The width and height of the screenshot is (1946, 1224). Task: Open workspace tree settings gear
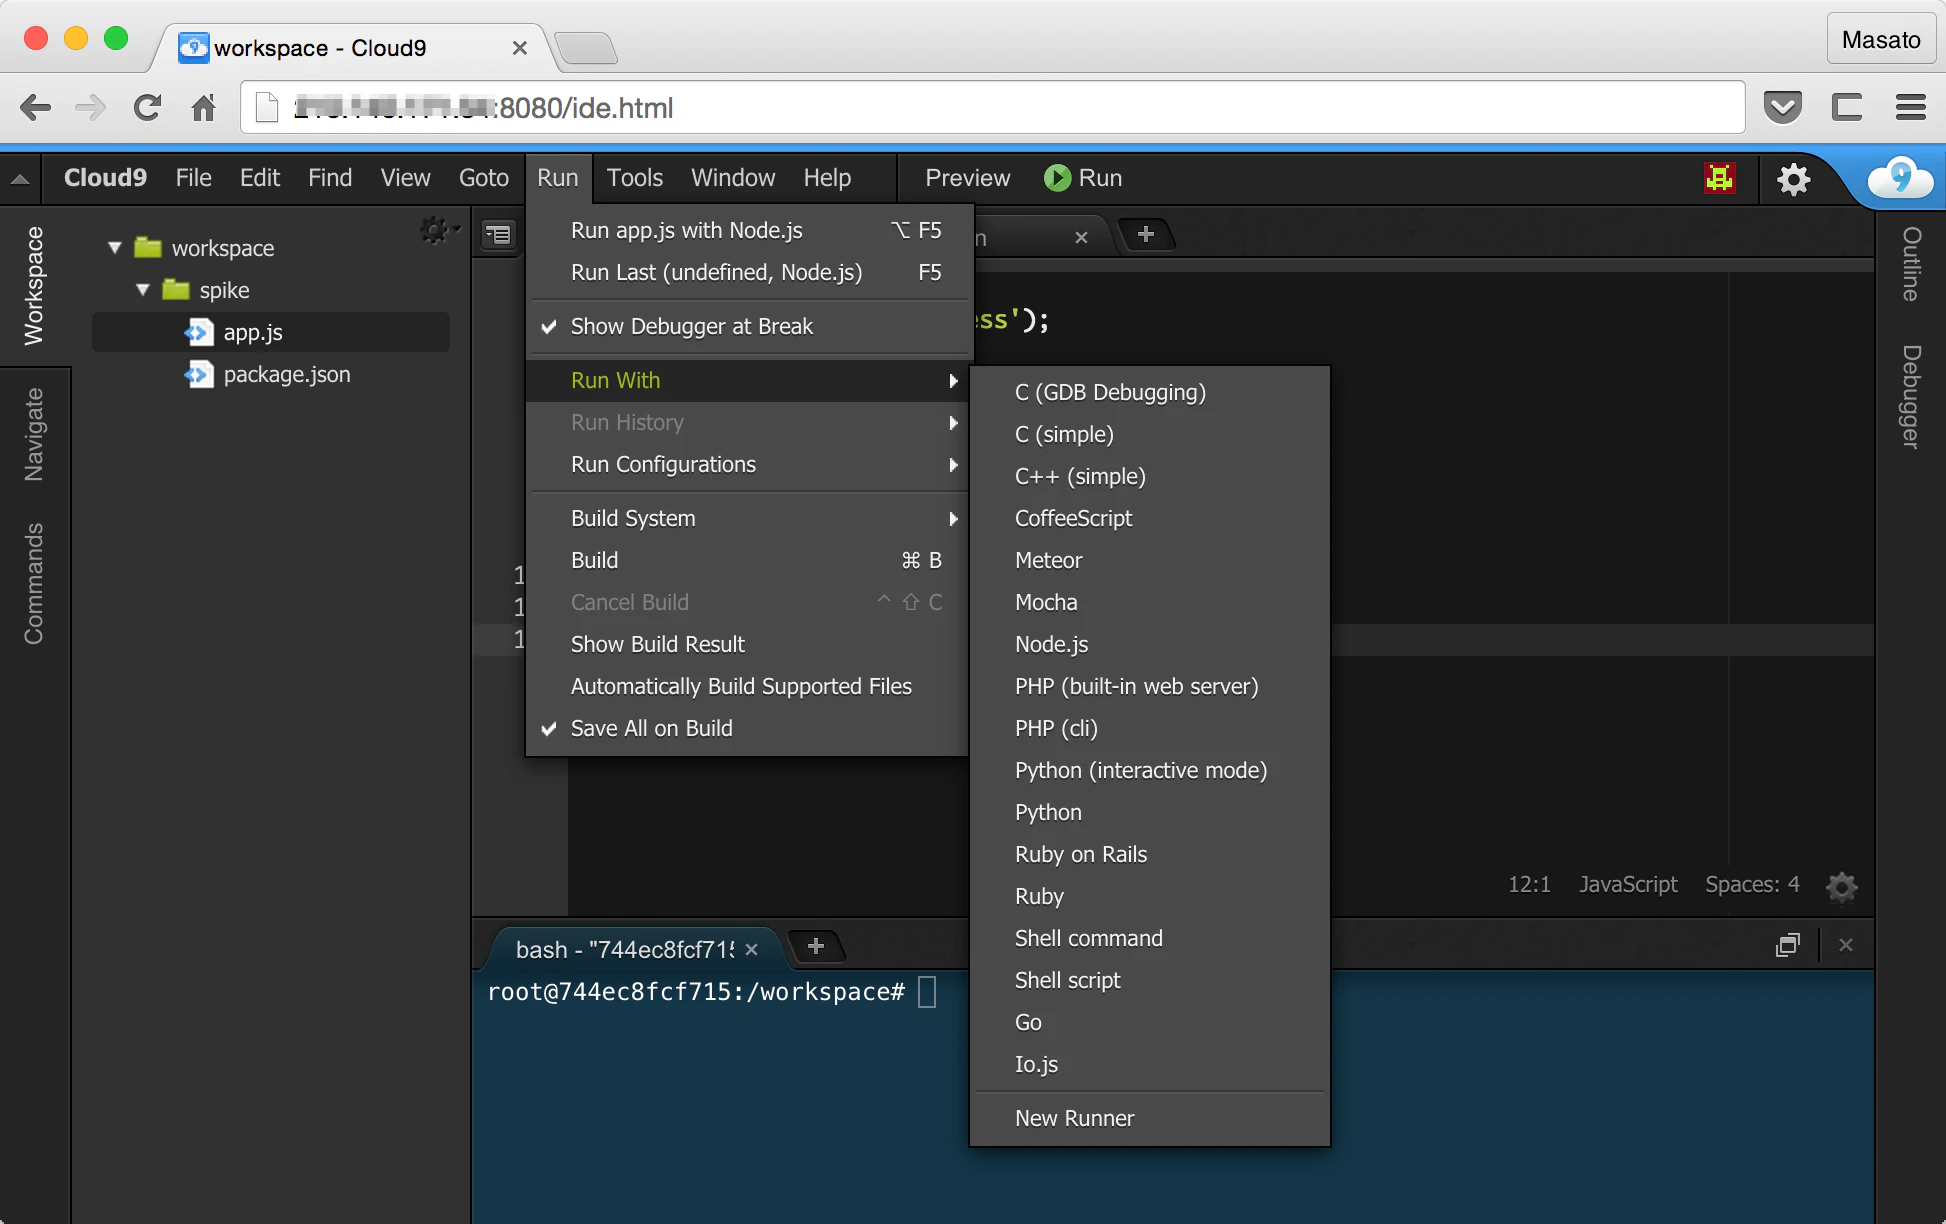click(x=437, y=231)
